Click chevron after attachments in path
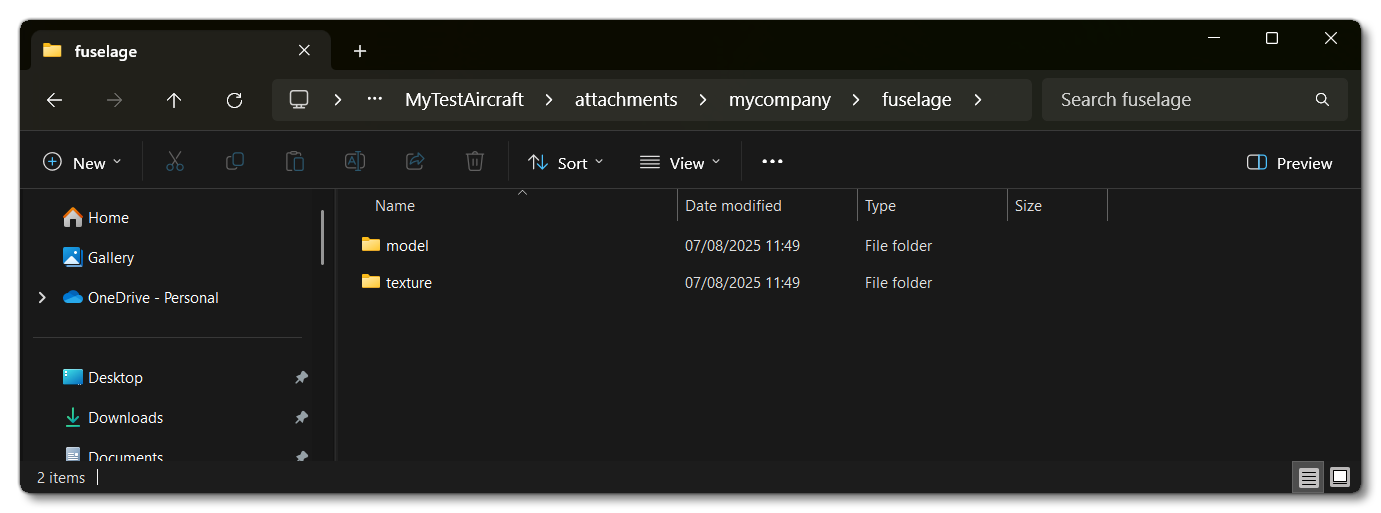Viewport: 1381px width, 513px height. [x=703, y=100]
